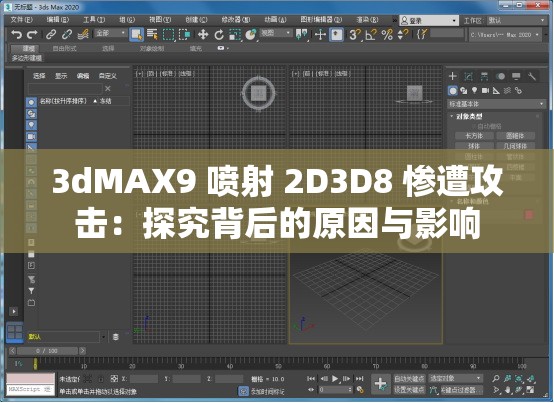Click the Play Animation button

click(335, 379)
